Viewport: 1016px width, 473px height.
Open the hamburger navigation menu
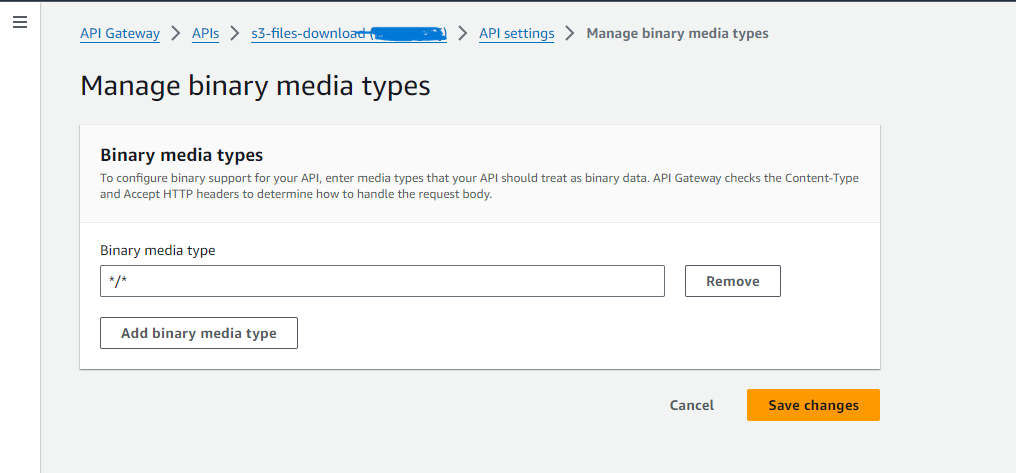[x=19, y=22]
